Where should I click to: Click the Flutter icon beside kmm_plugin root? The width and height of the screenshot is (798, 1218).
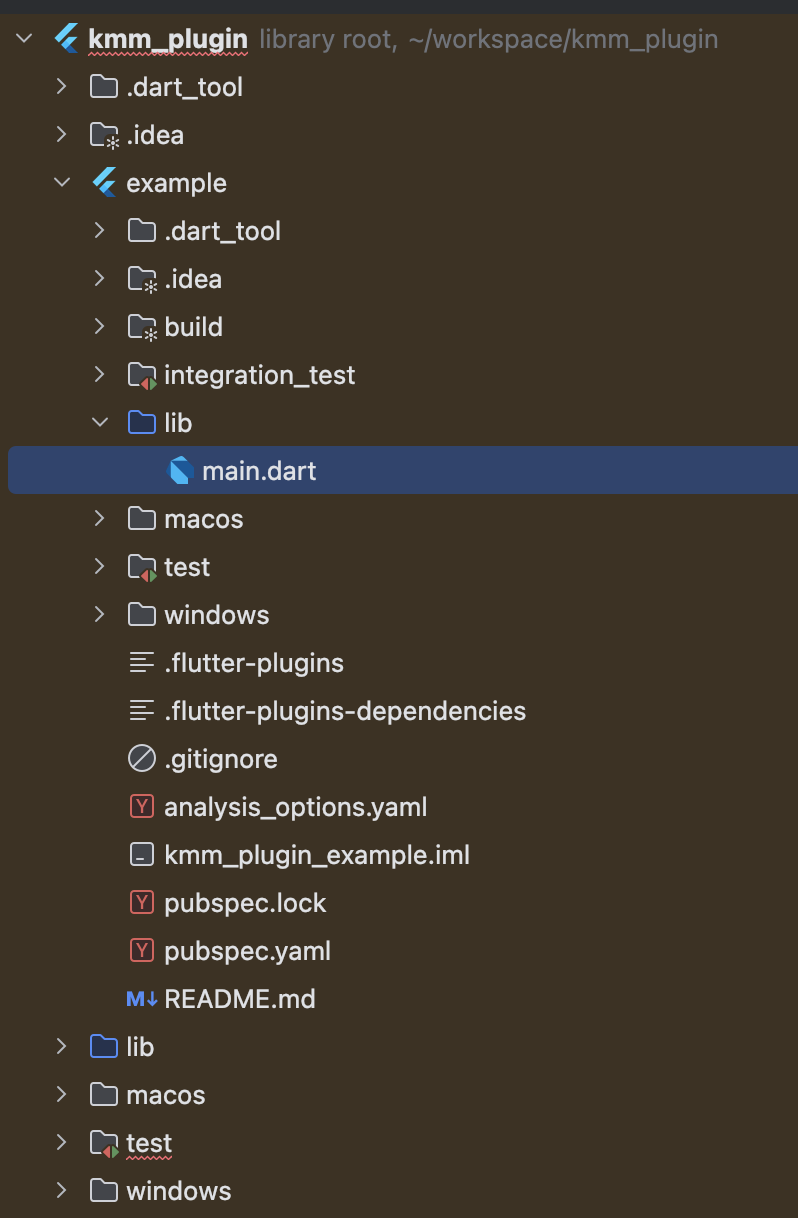[x=66, y=39]
